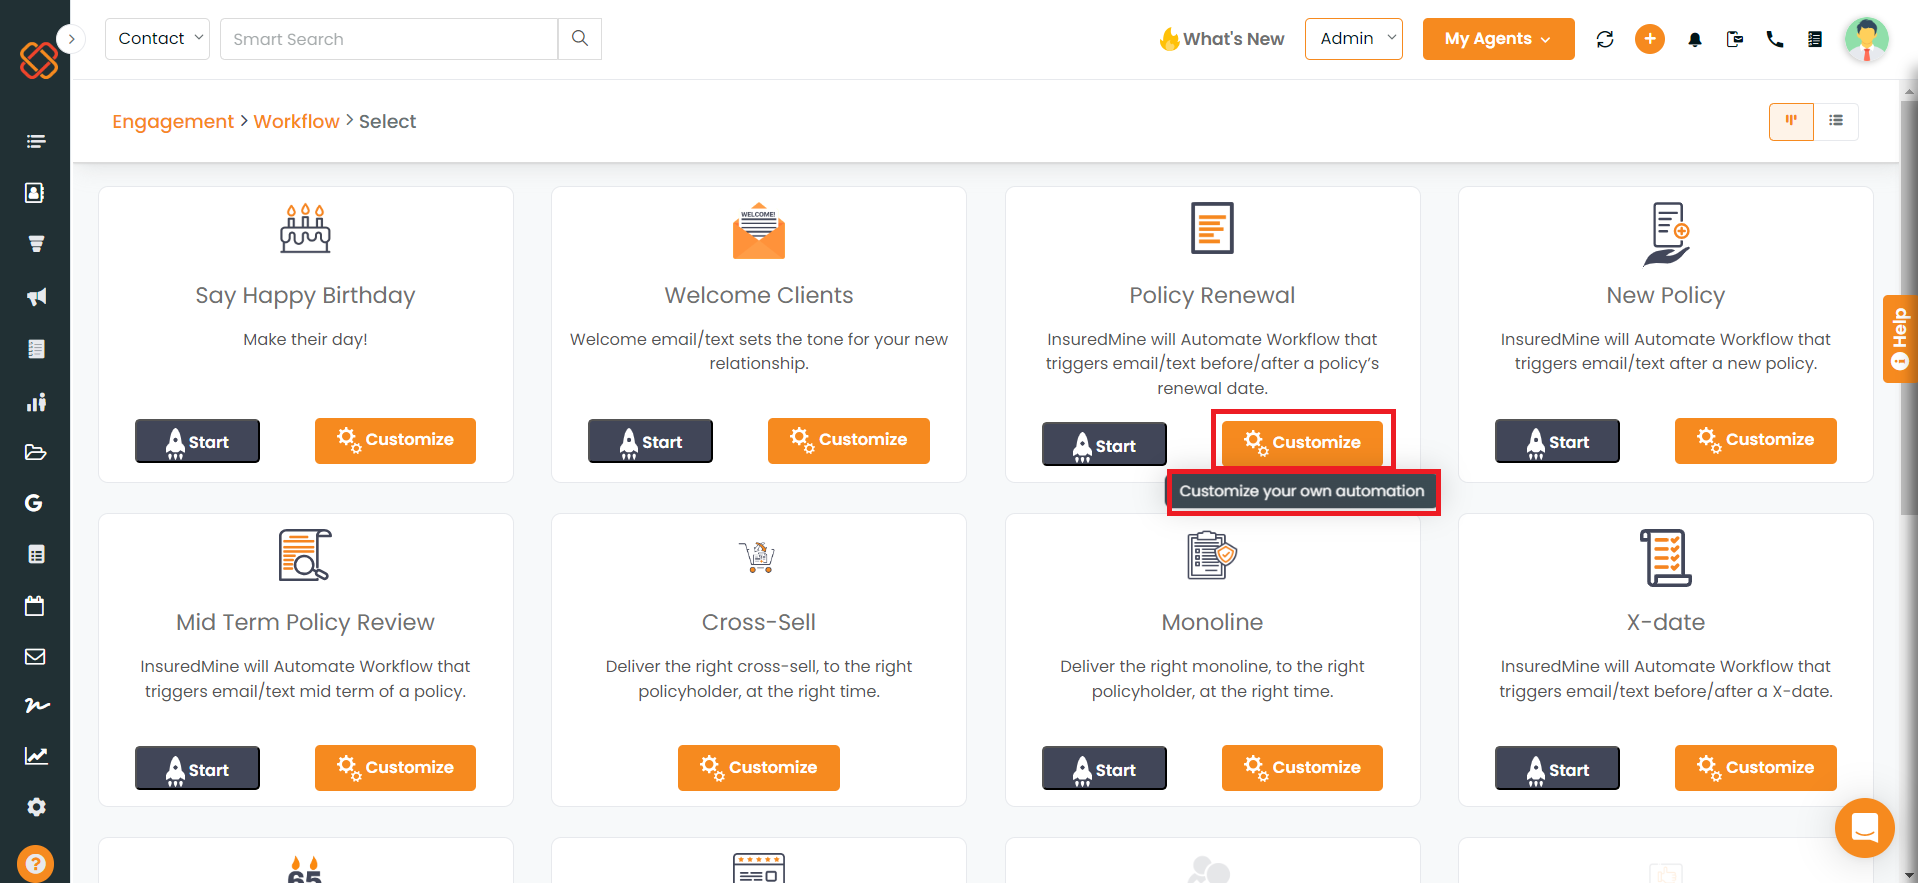
Task: Click the orange question mark help icon
Action: 36,864
